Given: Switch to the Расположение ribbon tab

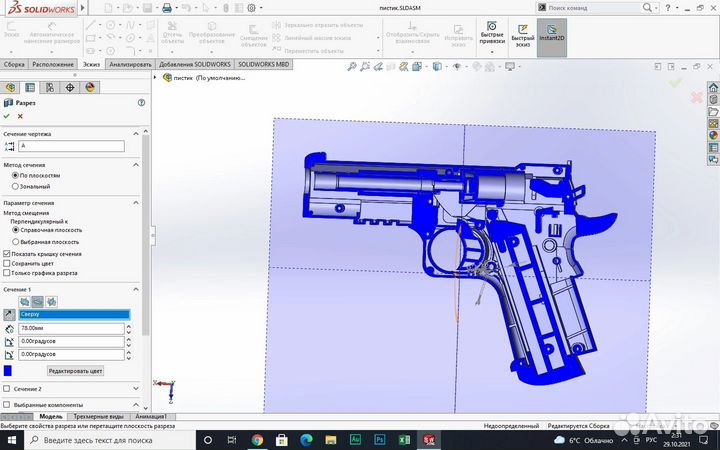Looking at the screenshot, I should pyautogui.click(x=53, y=64).
